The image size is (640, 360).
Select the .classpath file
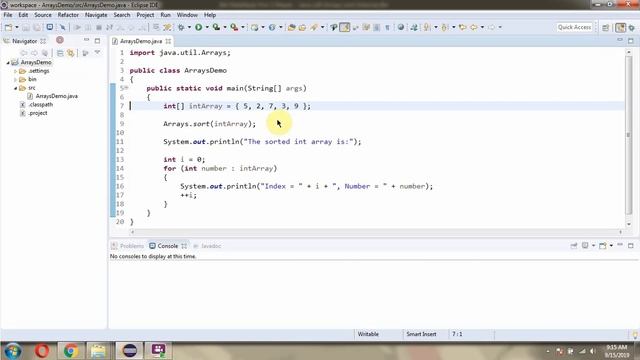[40, 105]
